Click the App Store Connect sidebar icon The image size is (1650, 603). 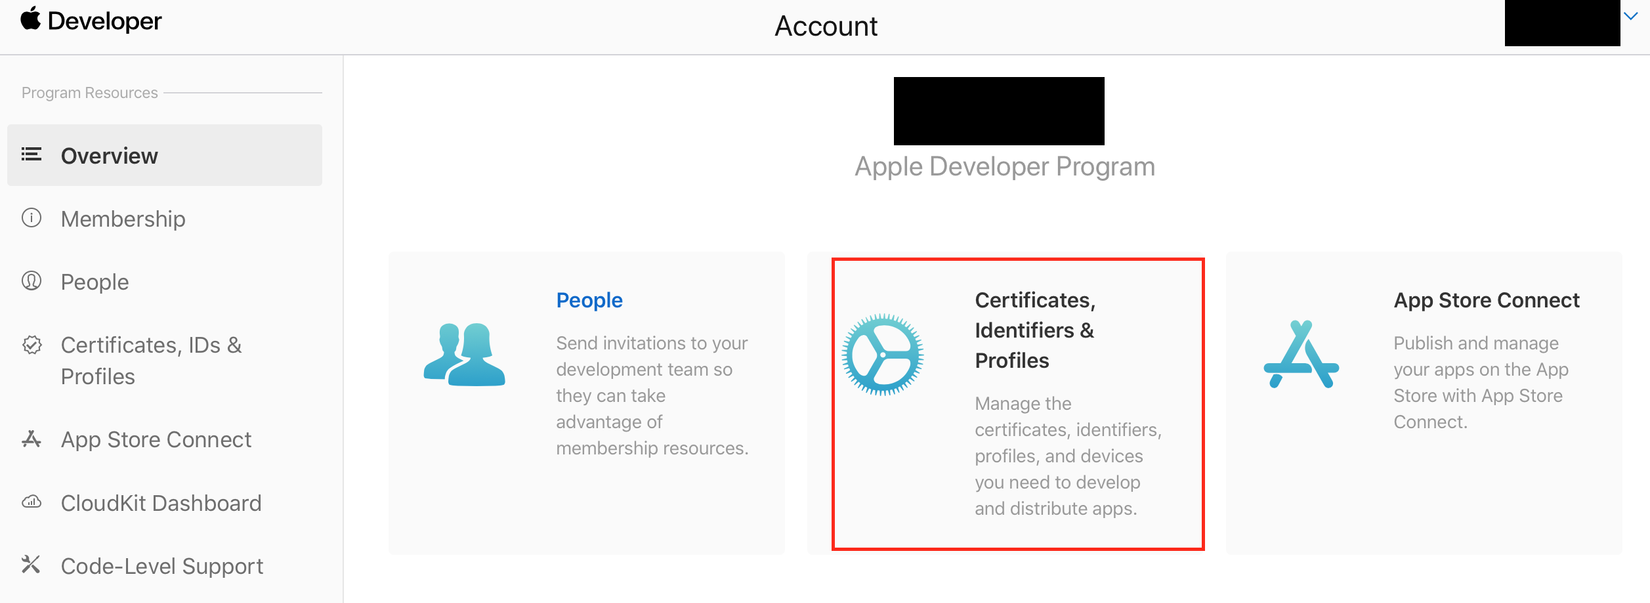[x=32, y=439]
